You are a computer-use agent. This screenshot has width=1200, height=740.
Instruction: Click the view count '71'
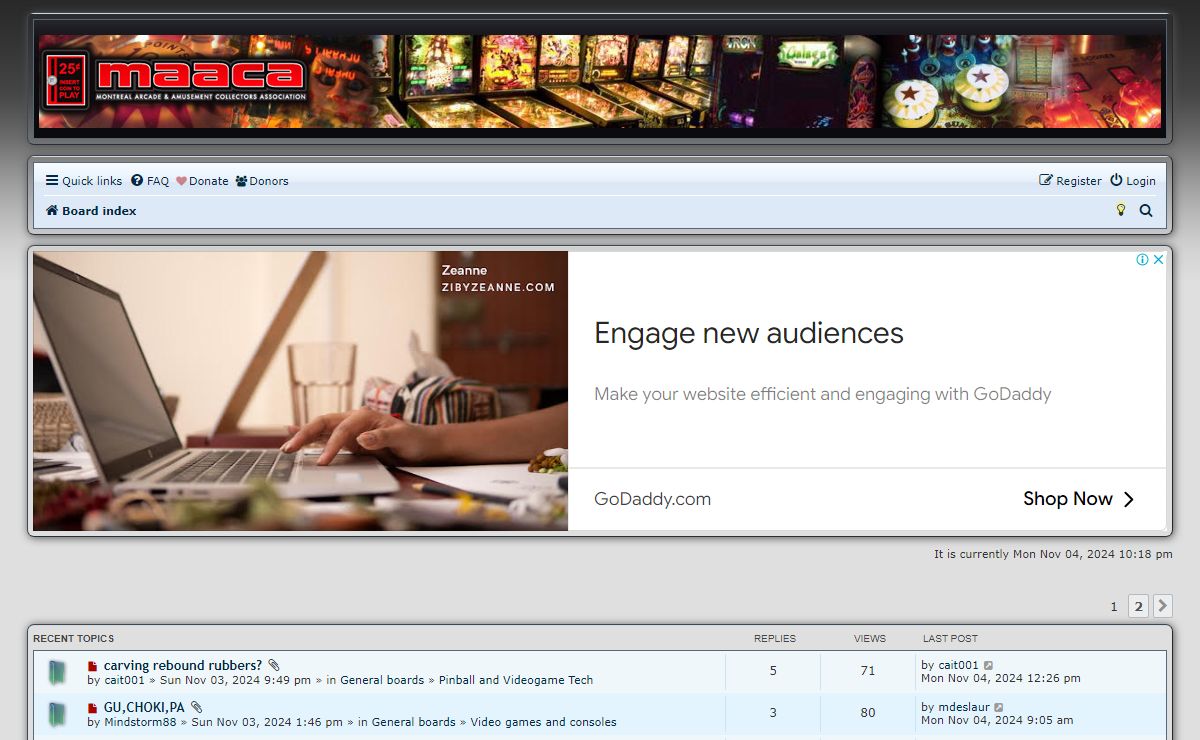[x=868, y=671]
